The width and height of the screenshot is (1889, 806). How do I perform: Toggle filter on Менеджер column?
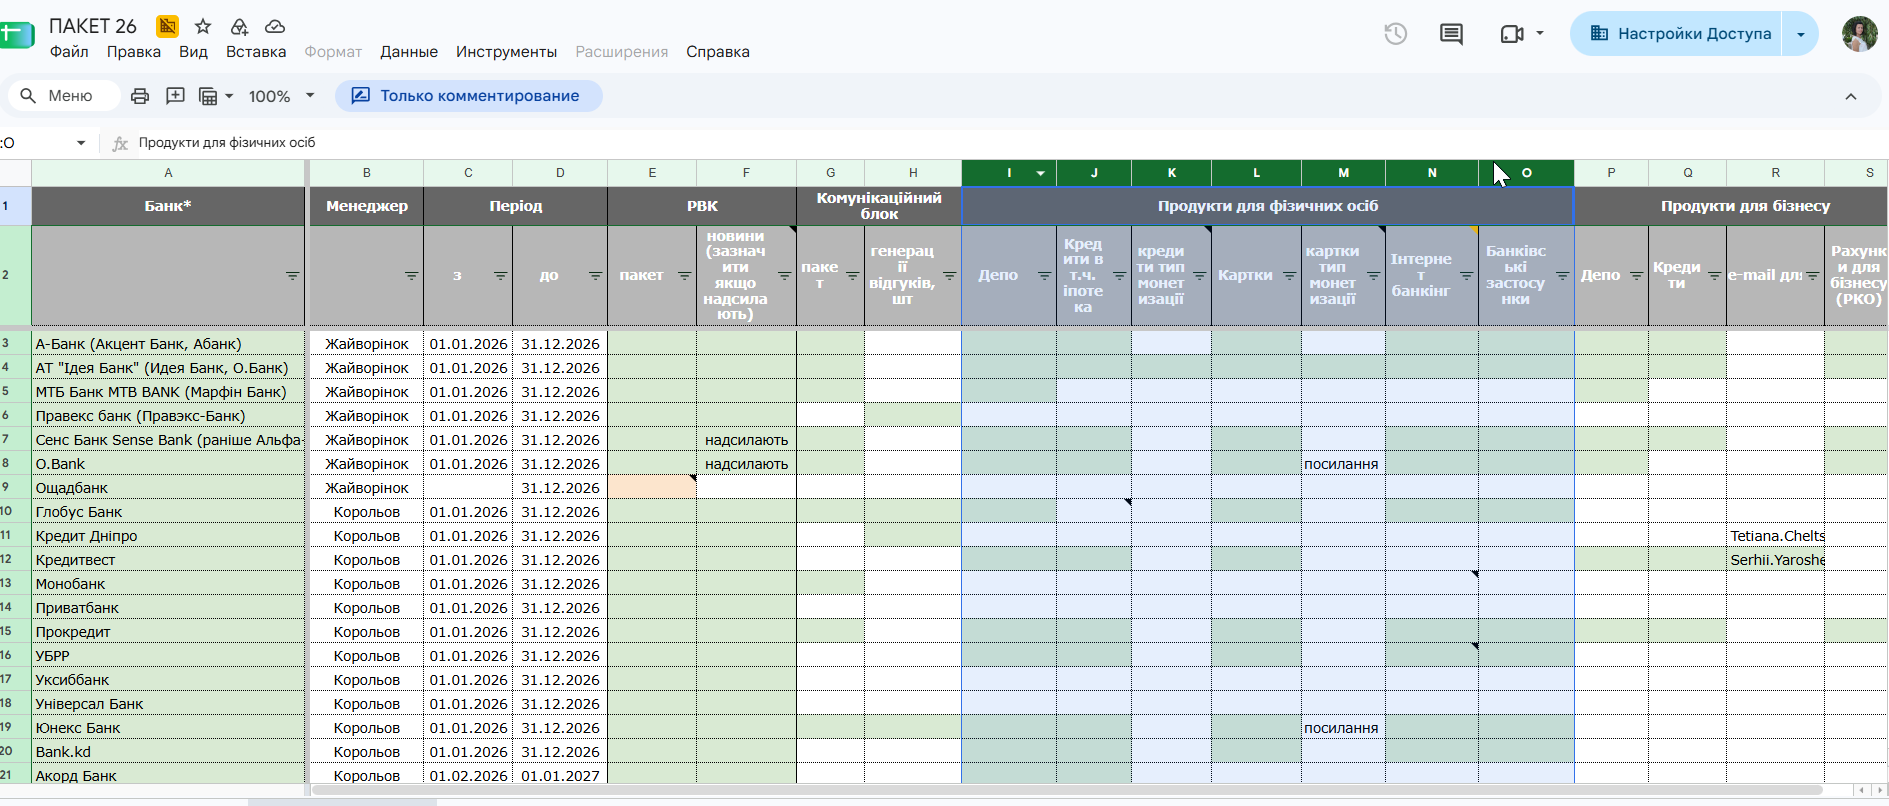(x=411, y=276)
